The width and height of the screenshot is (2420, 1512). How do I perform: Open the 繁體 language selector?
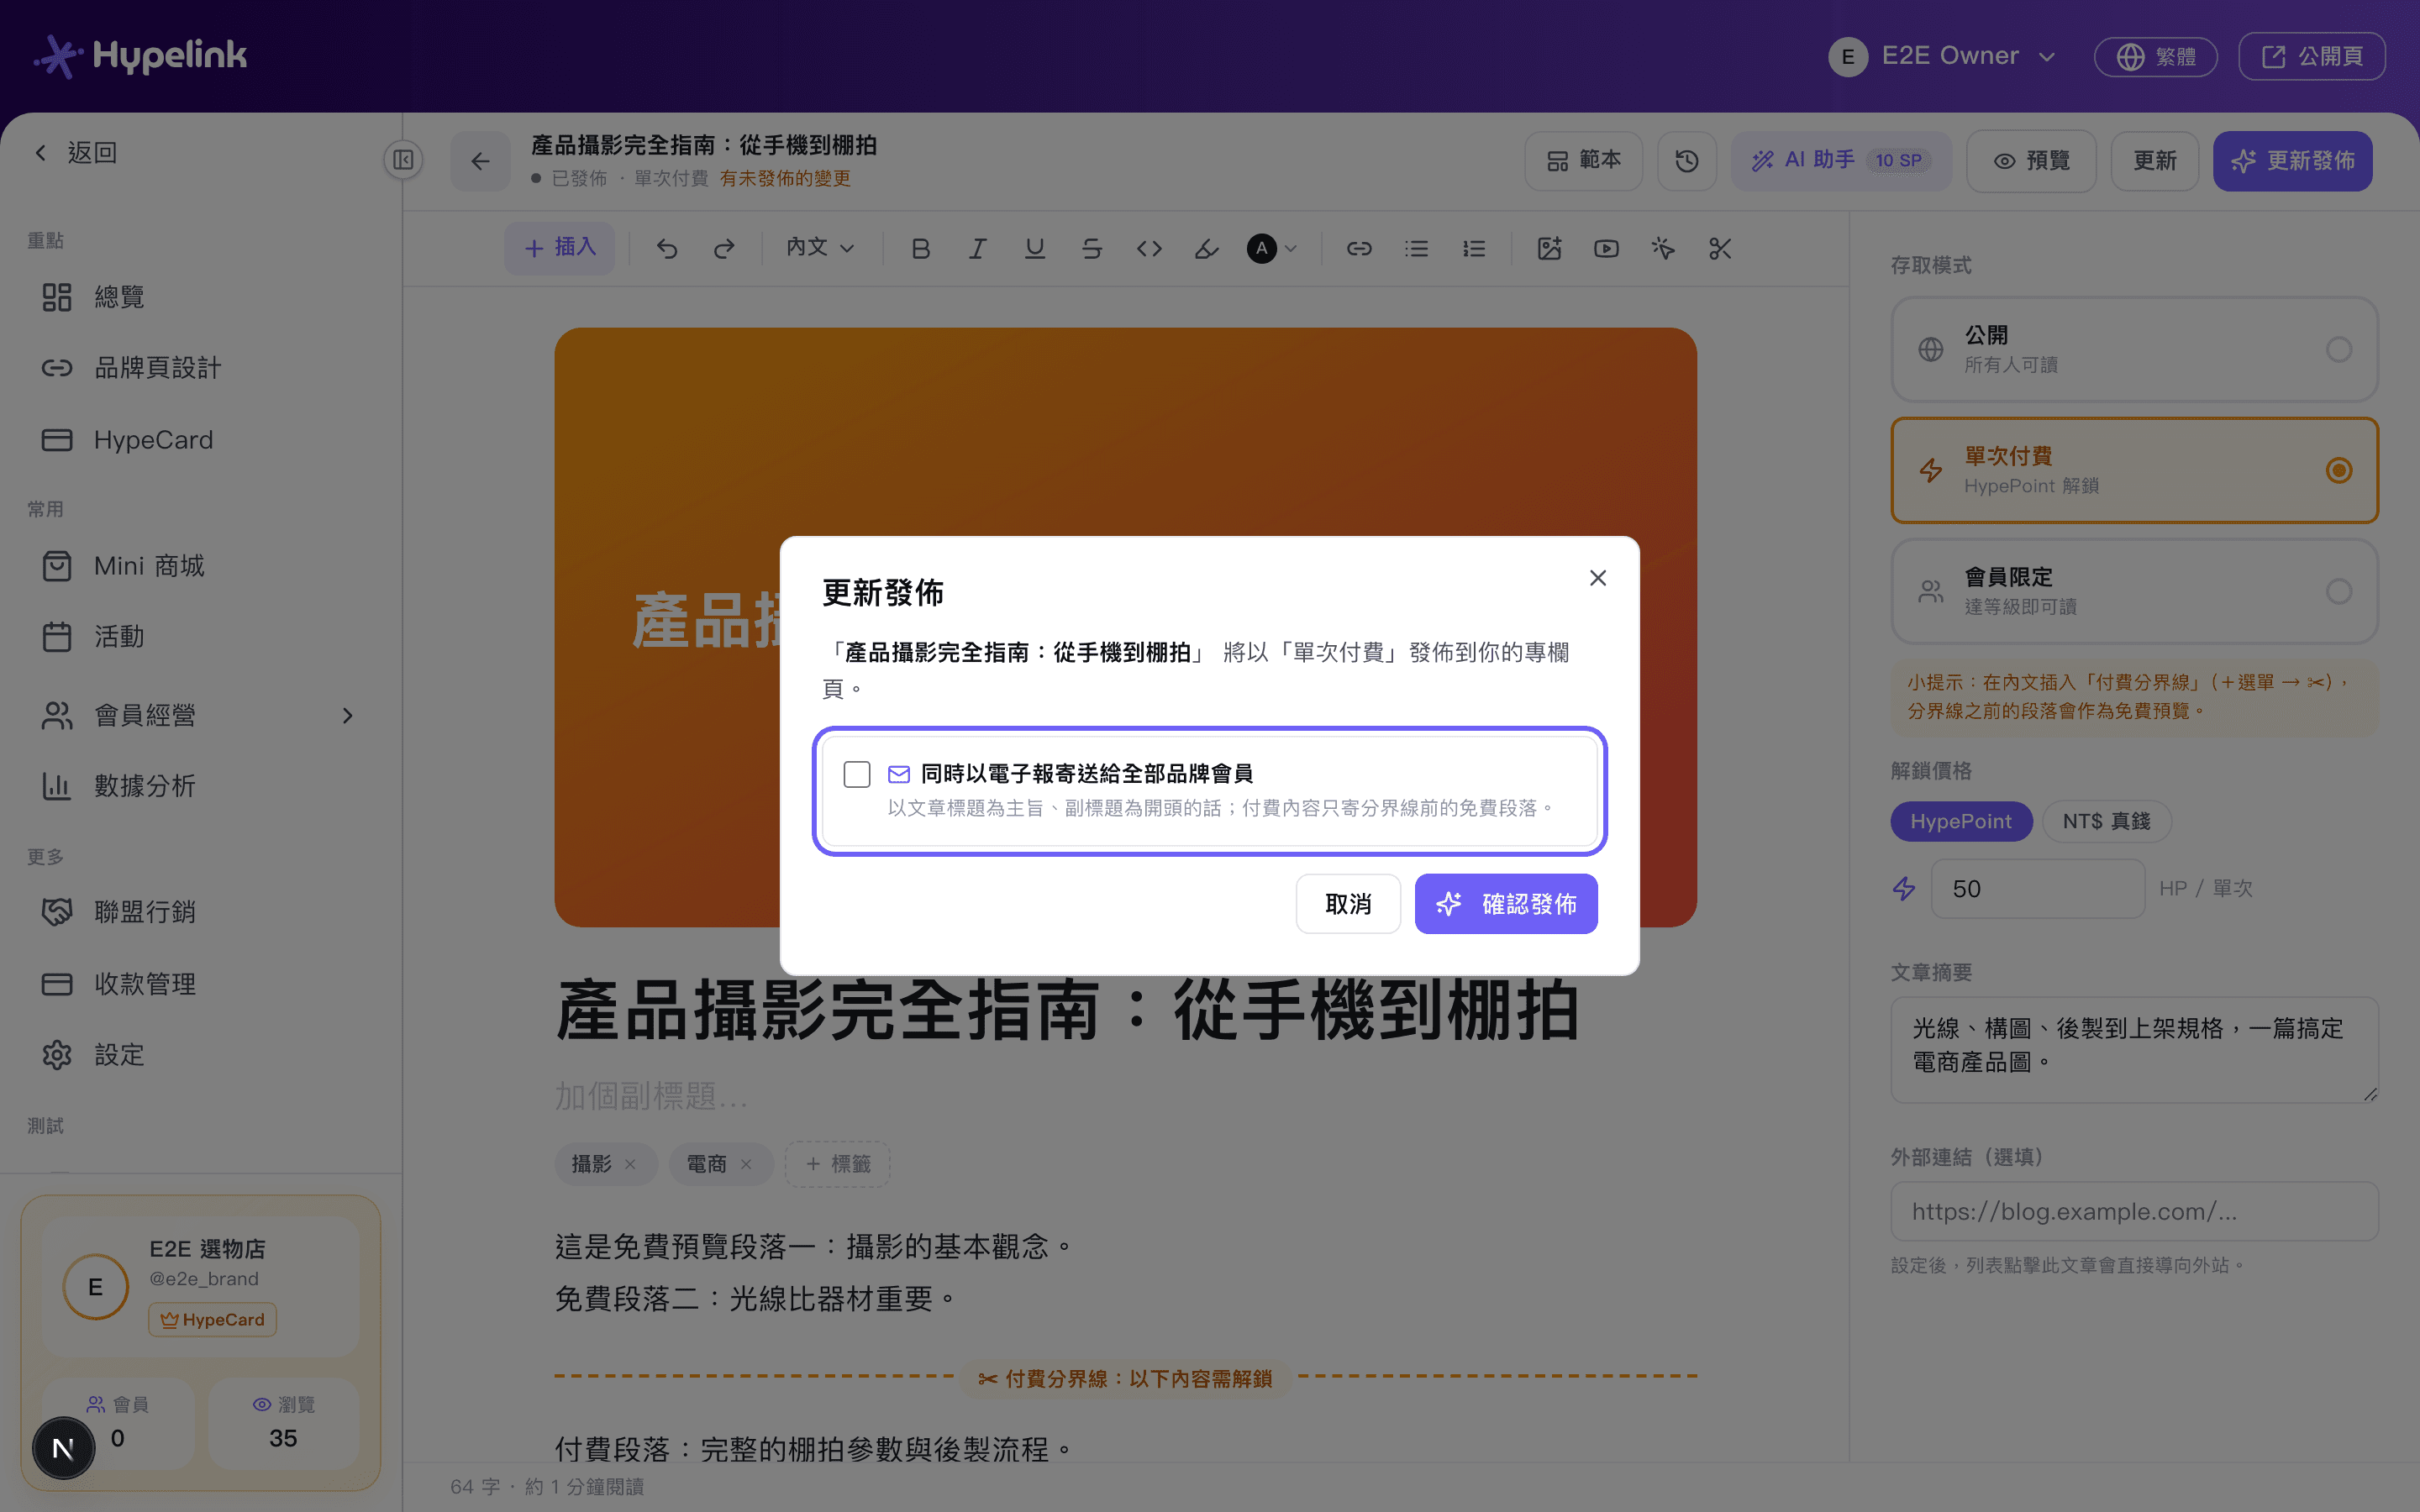coord(2156,56)
